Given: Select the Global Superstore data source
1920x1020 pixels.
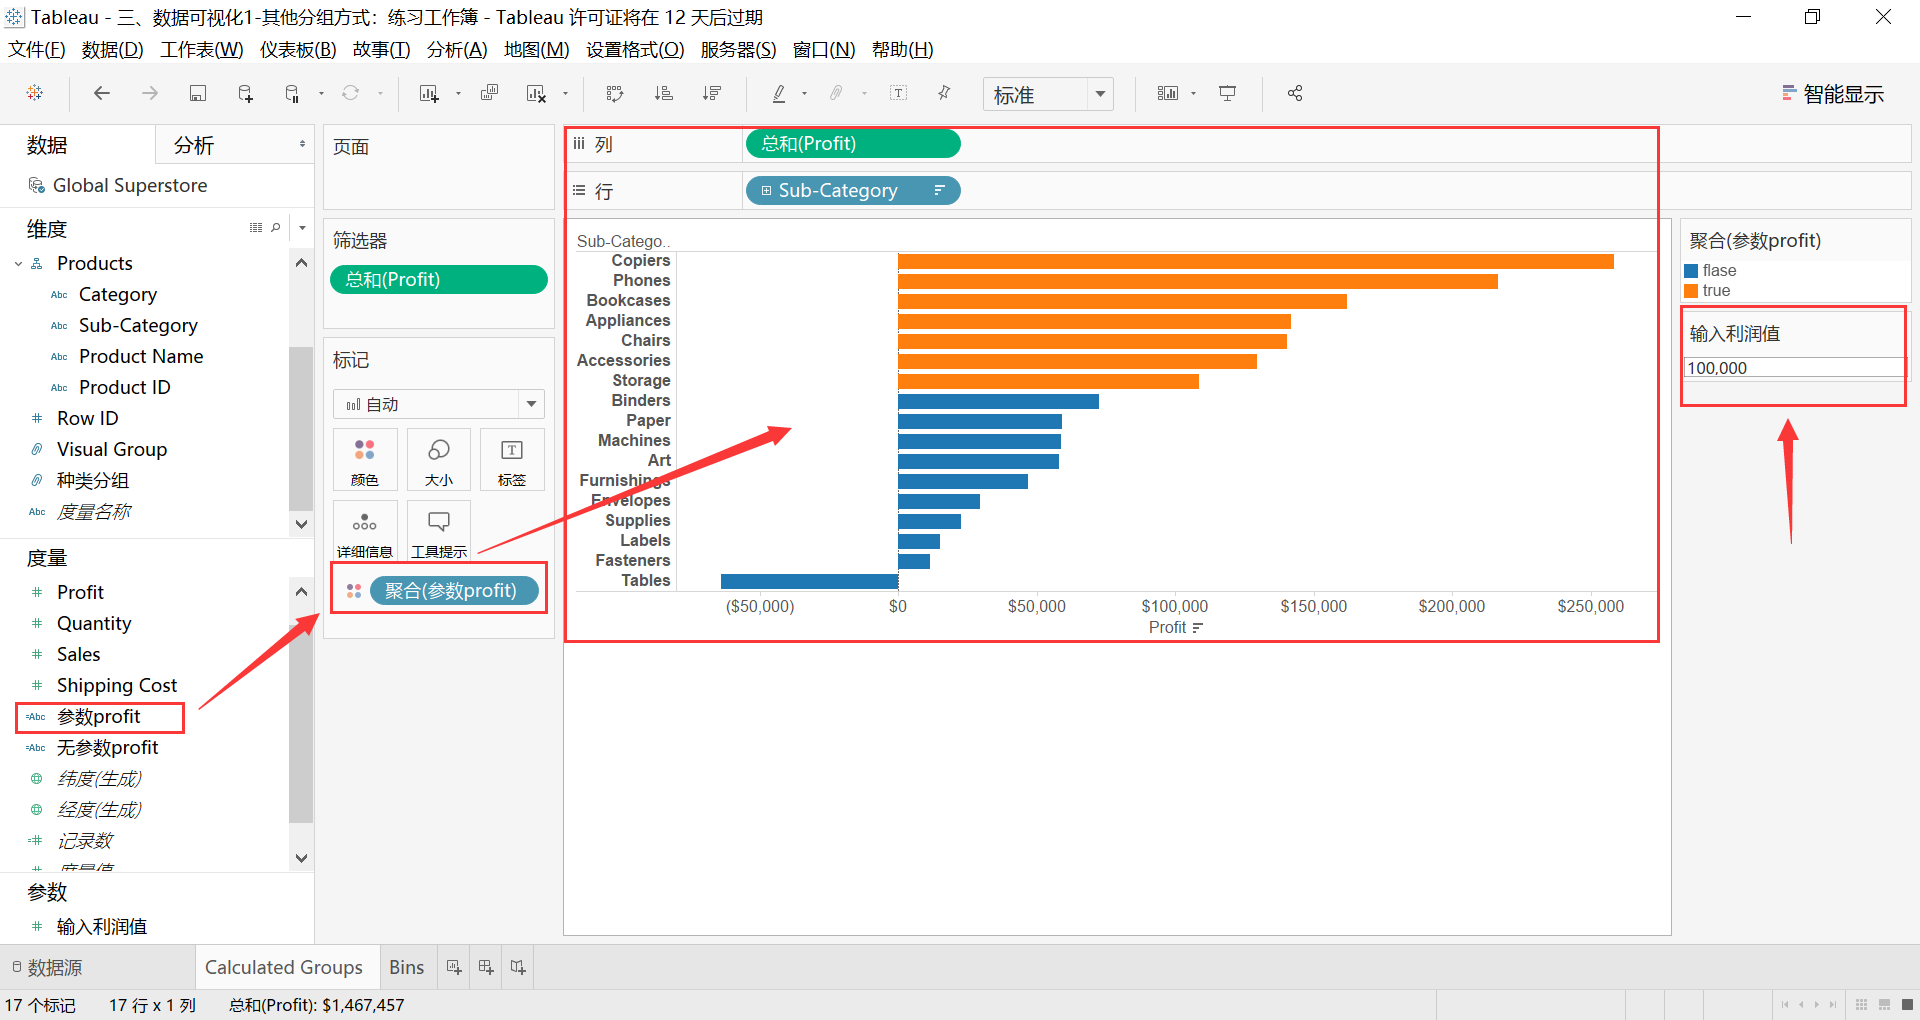Looking at the screenshot, I should coord(130,185).
